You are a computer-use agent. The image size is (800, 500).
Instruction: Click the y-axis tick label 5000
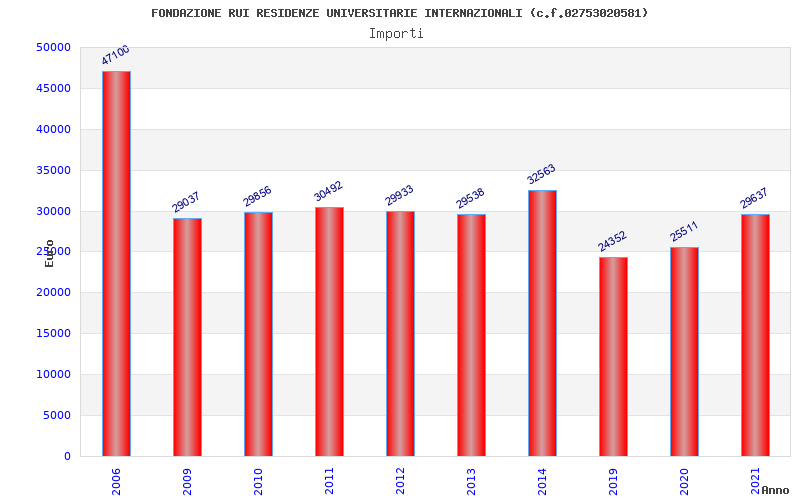coord(57,415)
